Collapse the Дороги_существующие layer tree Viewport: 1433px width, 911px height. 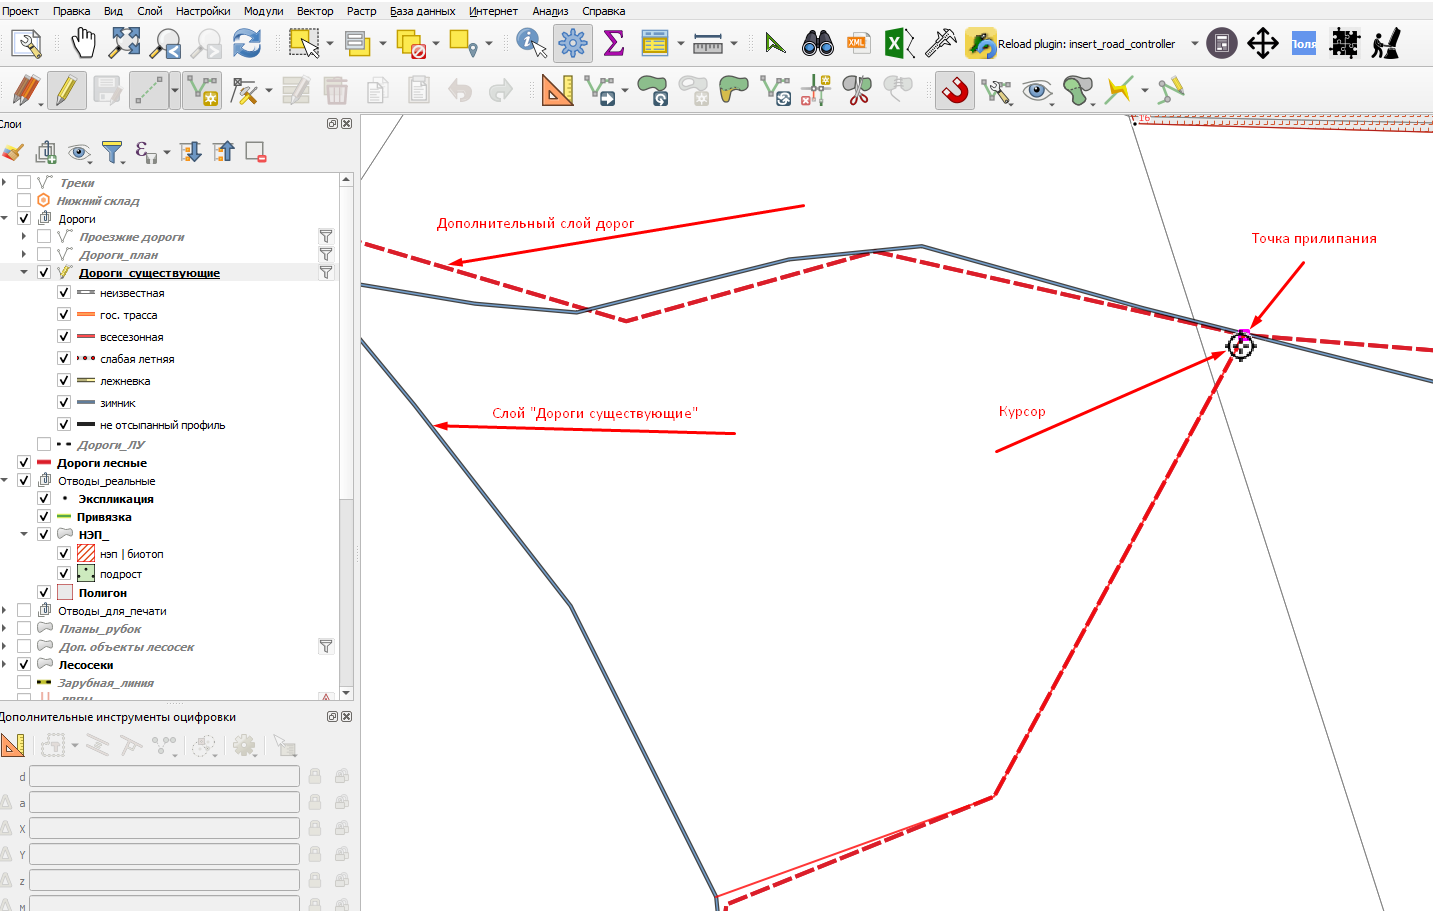tap(24, 272)
